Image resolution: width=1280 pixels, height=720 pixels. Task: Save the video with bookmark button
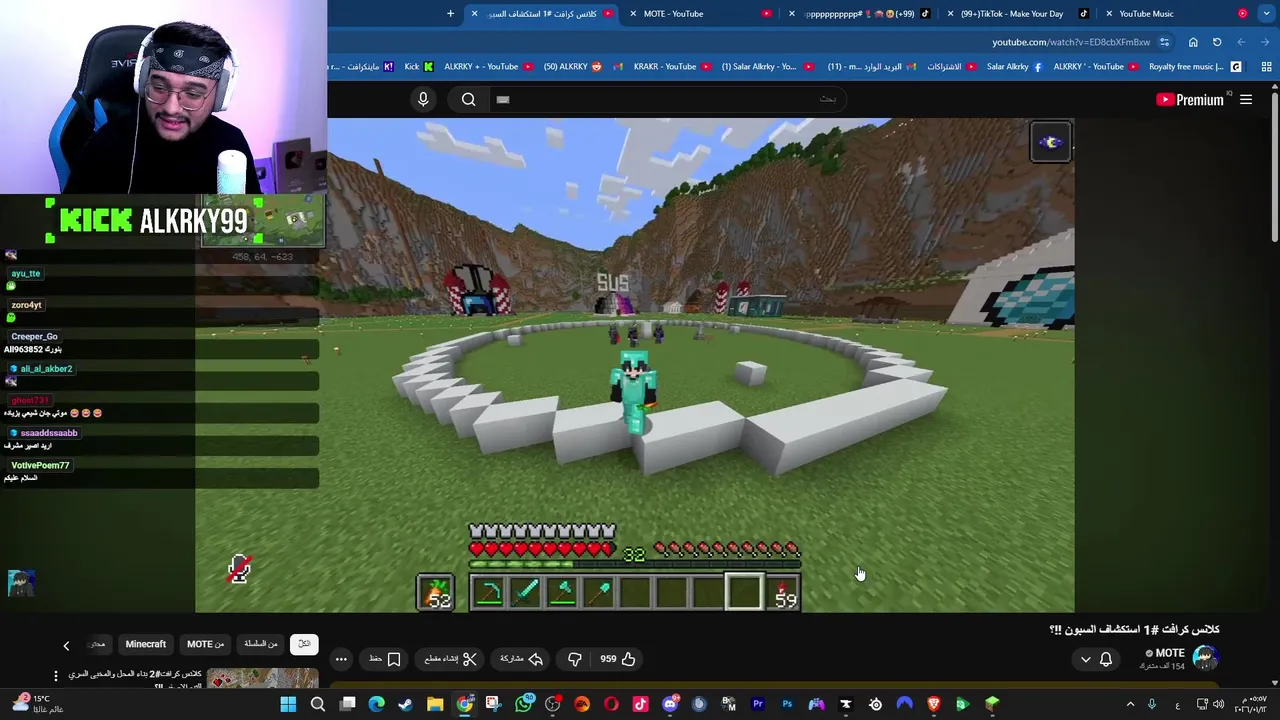[x=385, y=659]
